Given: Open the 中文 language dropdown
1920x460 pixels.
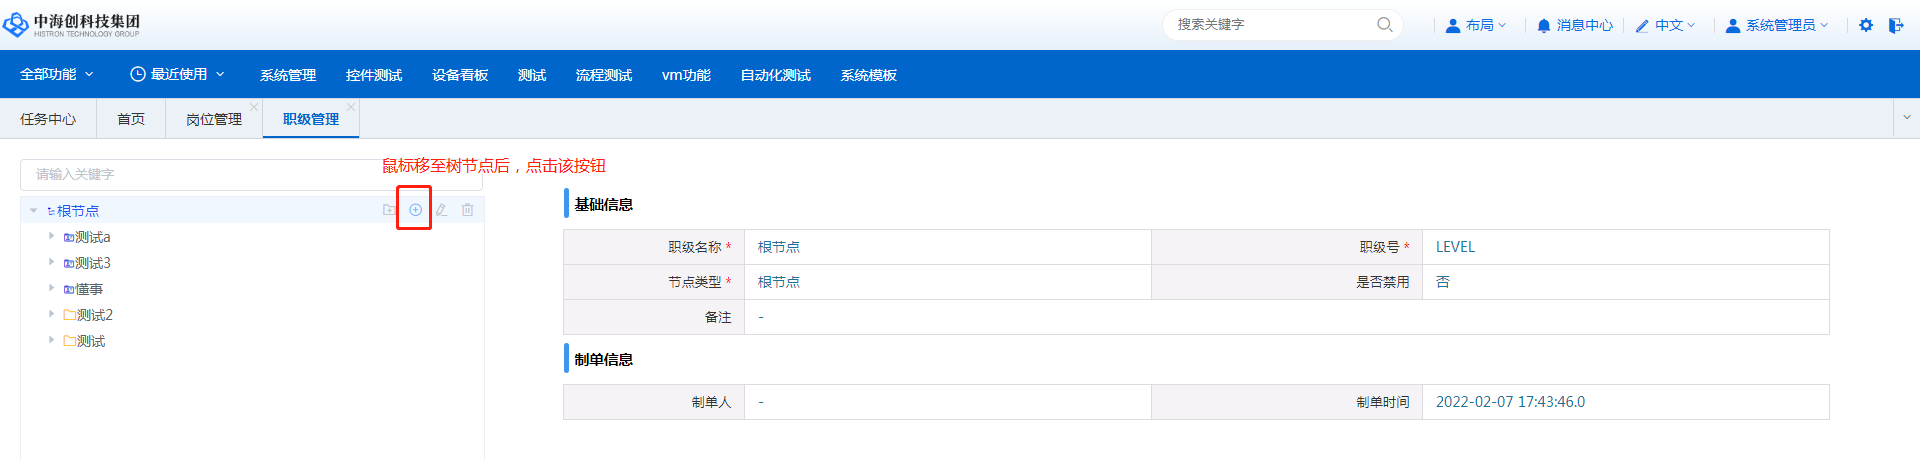Looking at the screenshot, I should [1666, 25].
